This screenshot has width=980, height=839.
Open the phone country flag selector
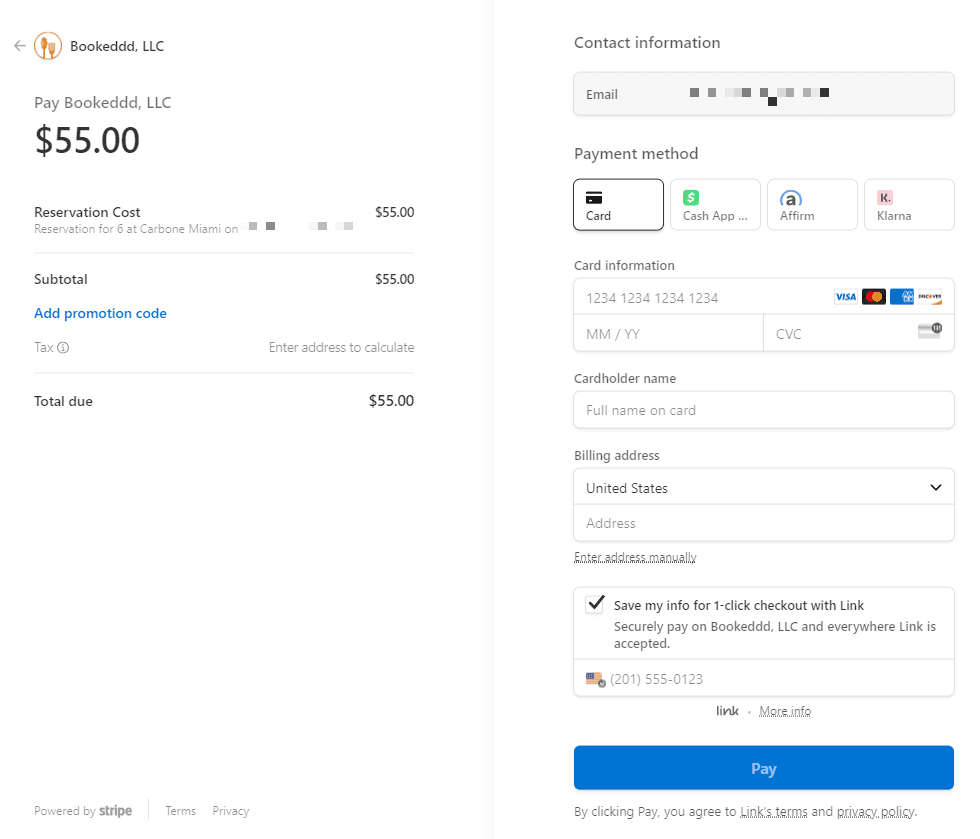(593, 679)
